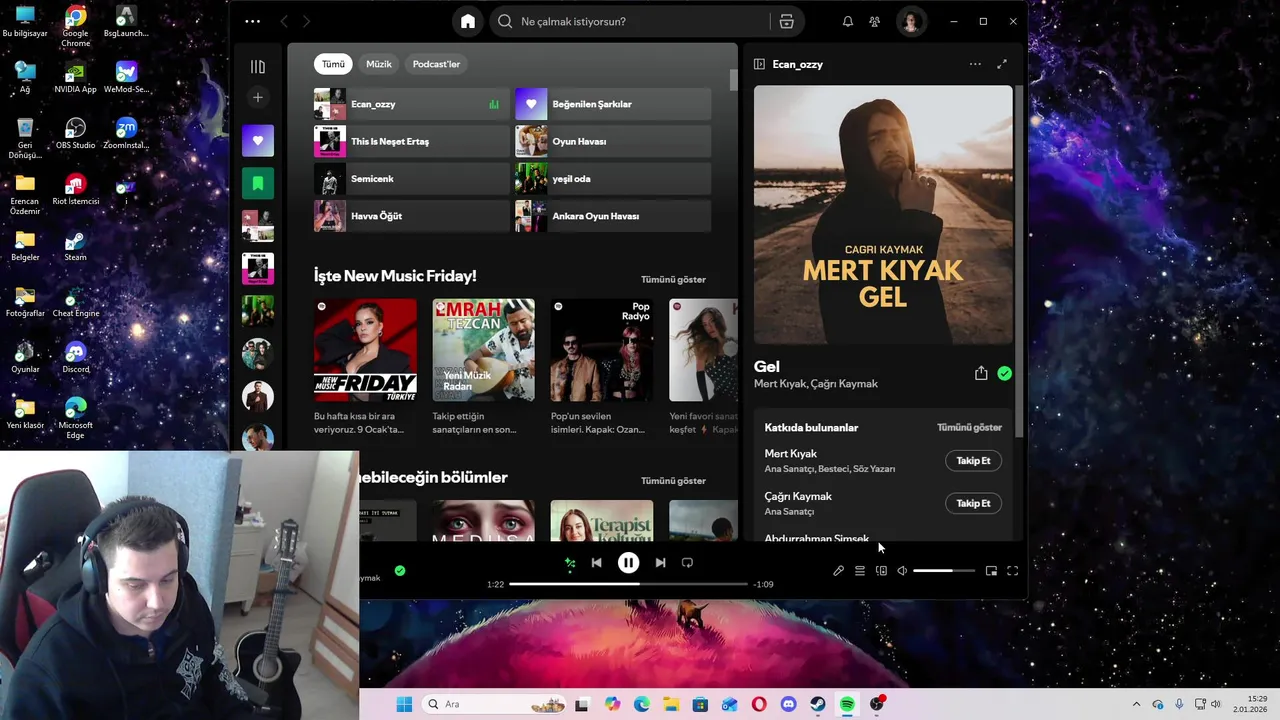The image size is (1280, 720).
Task: Open Steam from the taskbar
Action: (818, 704)
